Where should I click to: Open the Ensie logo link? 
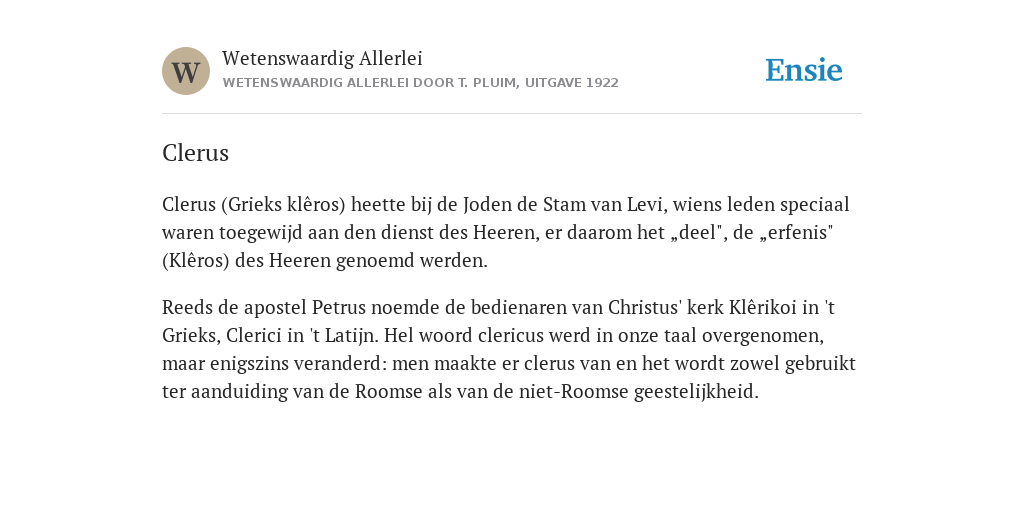[804, 70]
